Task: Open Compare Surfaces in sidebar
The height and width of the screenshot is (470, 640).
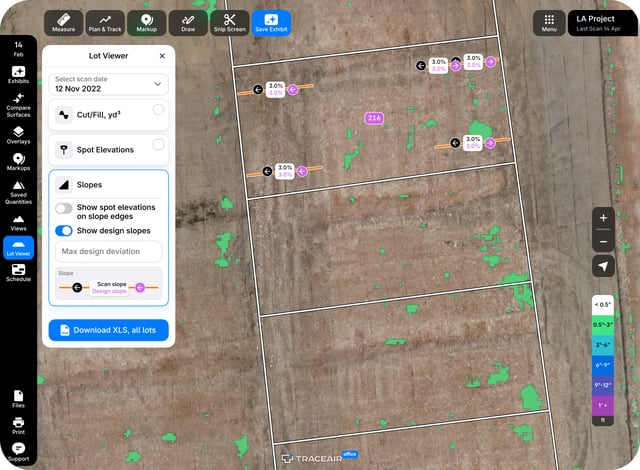Action: click(18, 105)
